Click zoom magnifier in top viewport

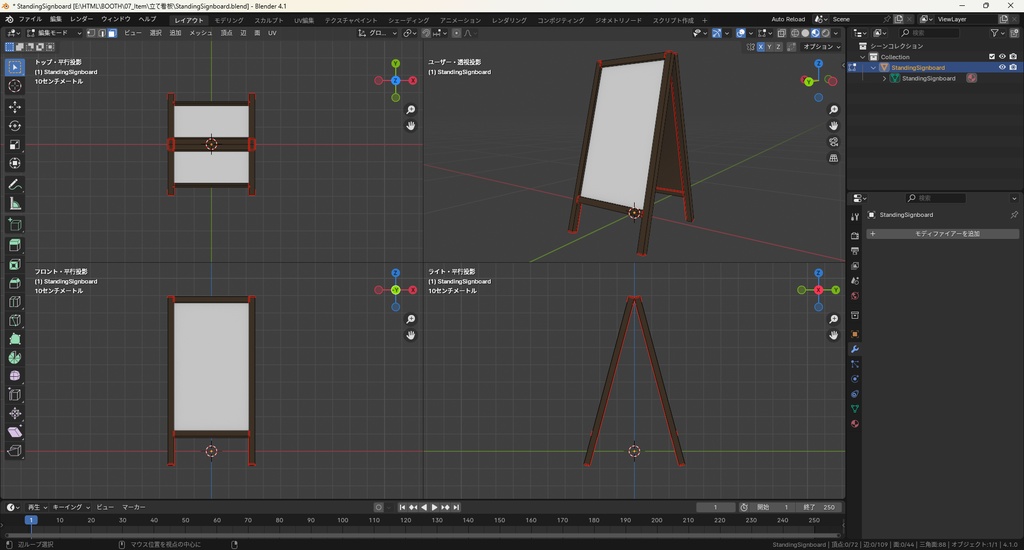(411, 110)
